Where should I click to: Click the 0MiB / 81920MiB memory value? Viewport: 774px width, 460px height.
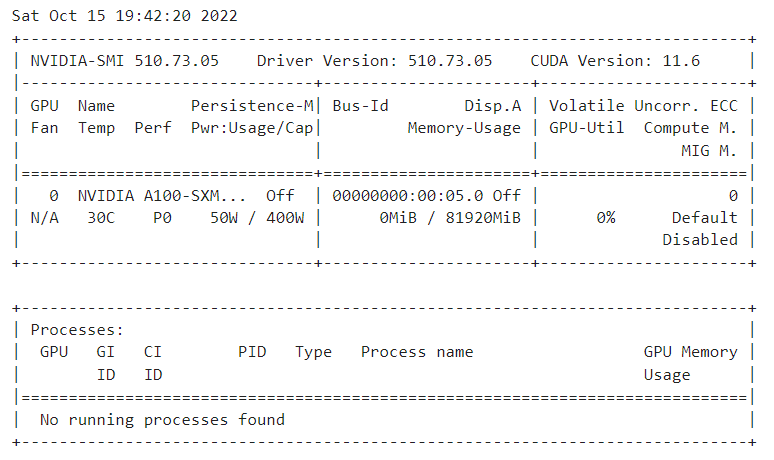click(450, 217)
